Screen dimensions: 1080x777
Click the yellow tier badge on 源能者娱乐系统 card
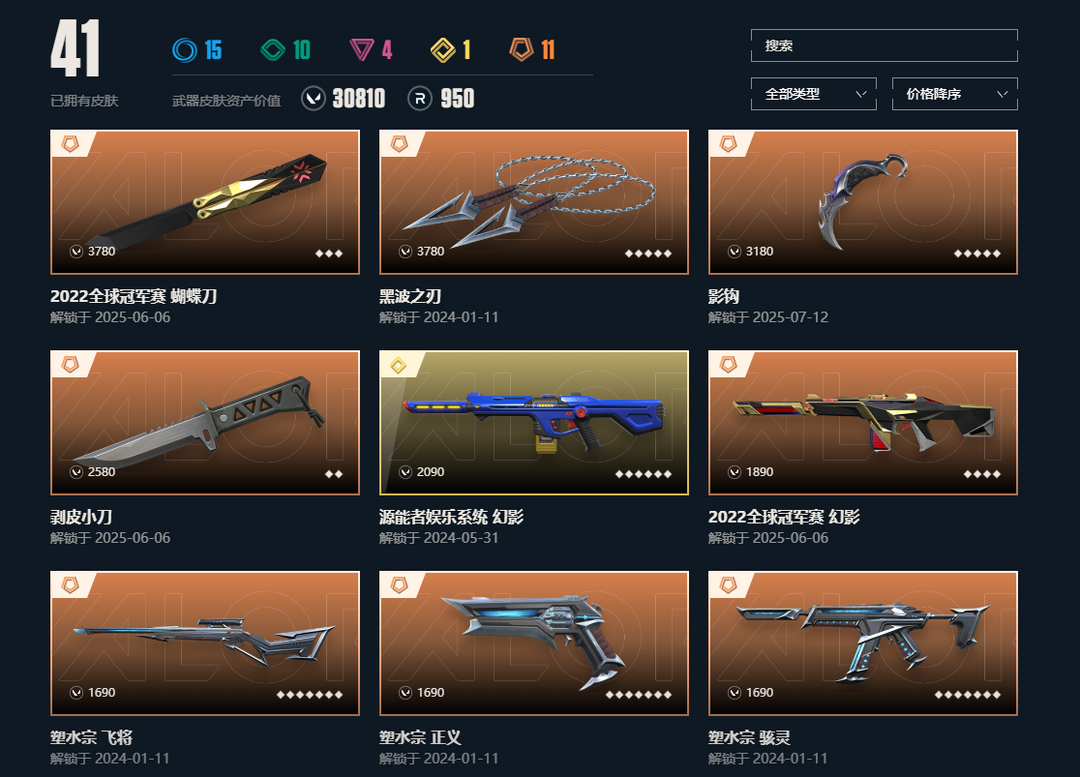point(399,365)
